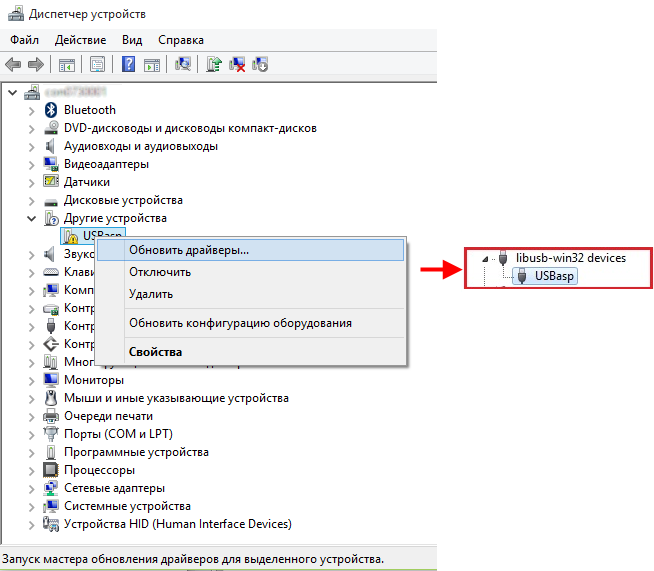Click the Датчики sensor icon
Viewport: 654px width, 571px height.
point(51,181)
